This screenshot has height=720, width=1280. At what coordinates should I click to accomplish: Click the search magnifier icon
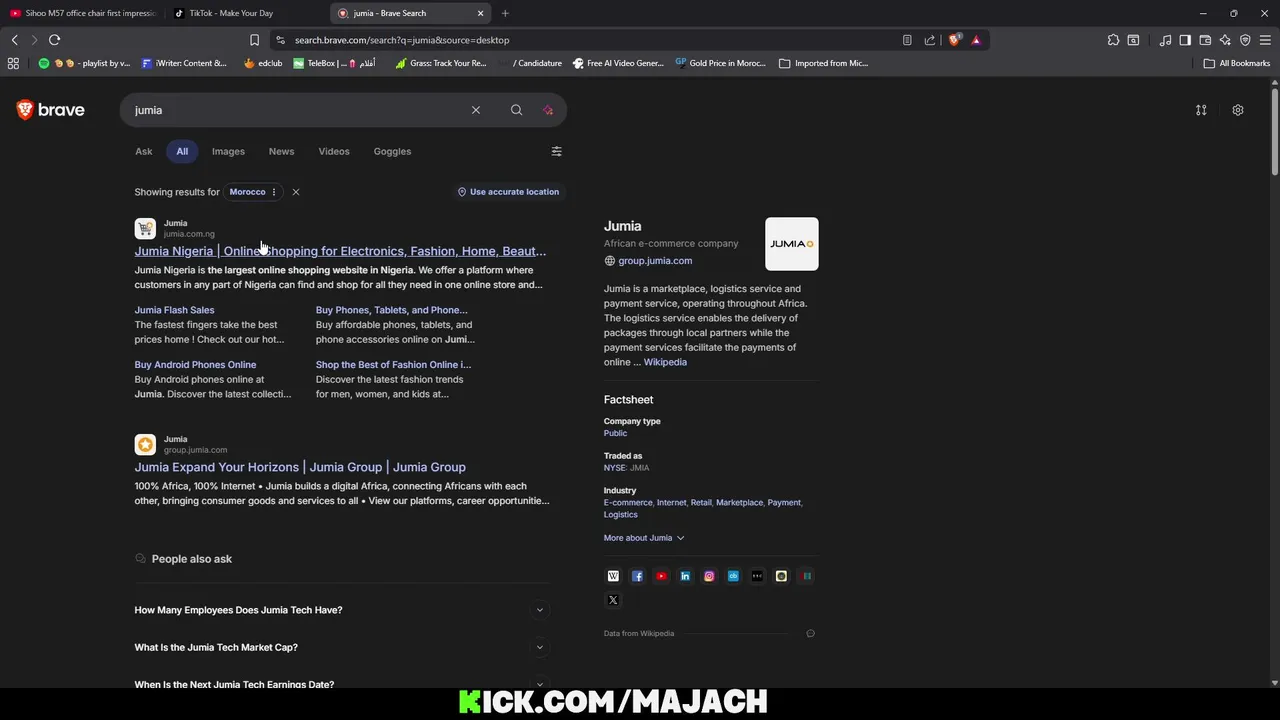coord(516,110)
